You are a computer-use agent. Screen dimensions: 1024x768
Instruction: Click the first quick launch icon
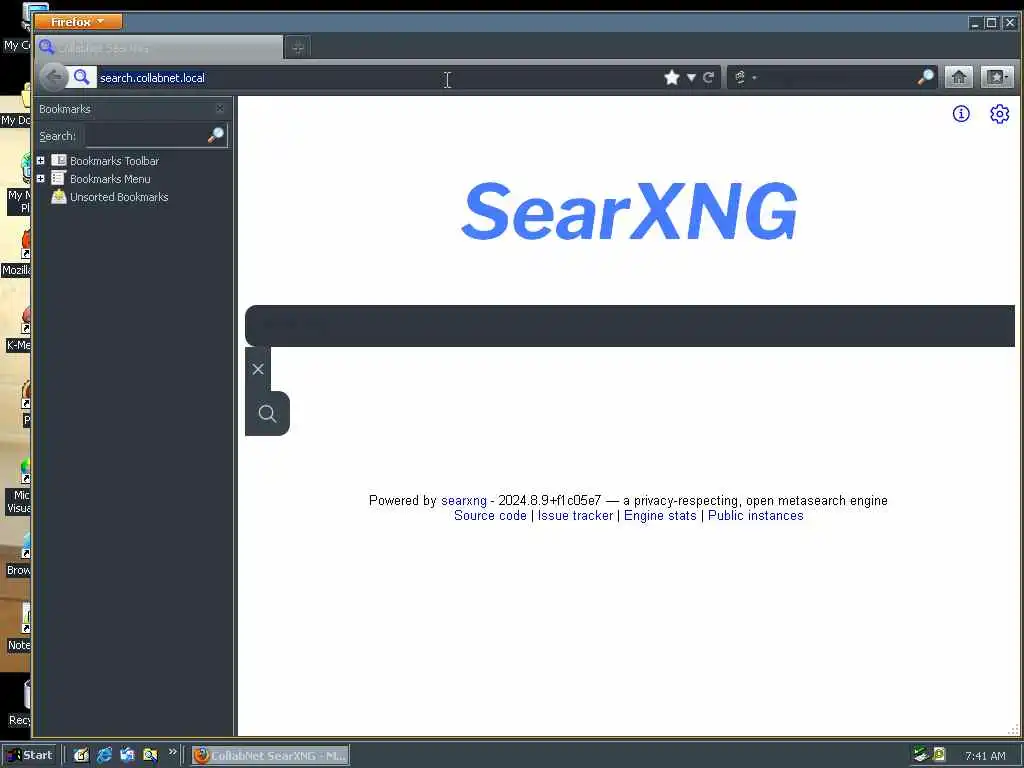tap(81, 756)
